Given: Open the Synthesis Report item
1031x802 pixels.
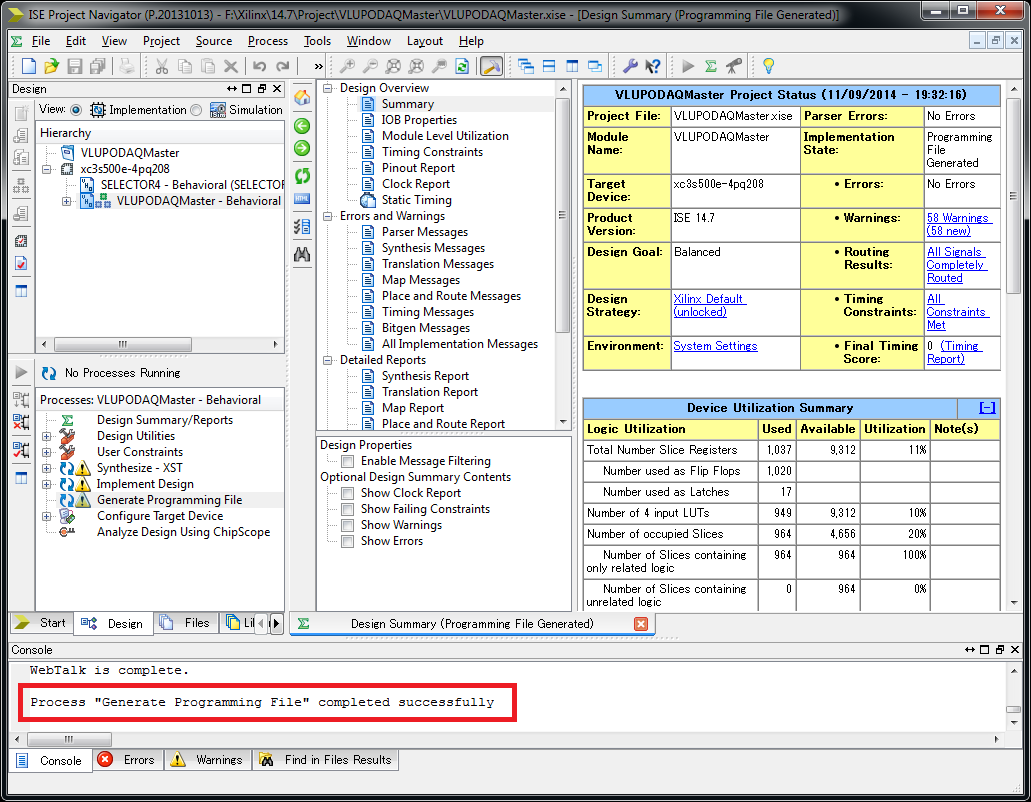Looking at the screenshot, I should 425,376.
